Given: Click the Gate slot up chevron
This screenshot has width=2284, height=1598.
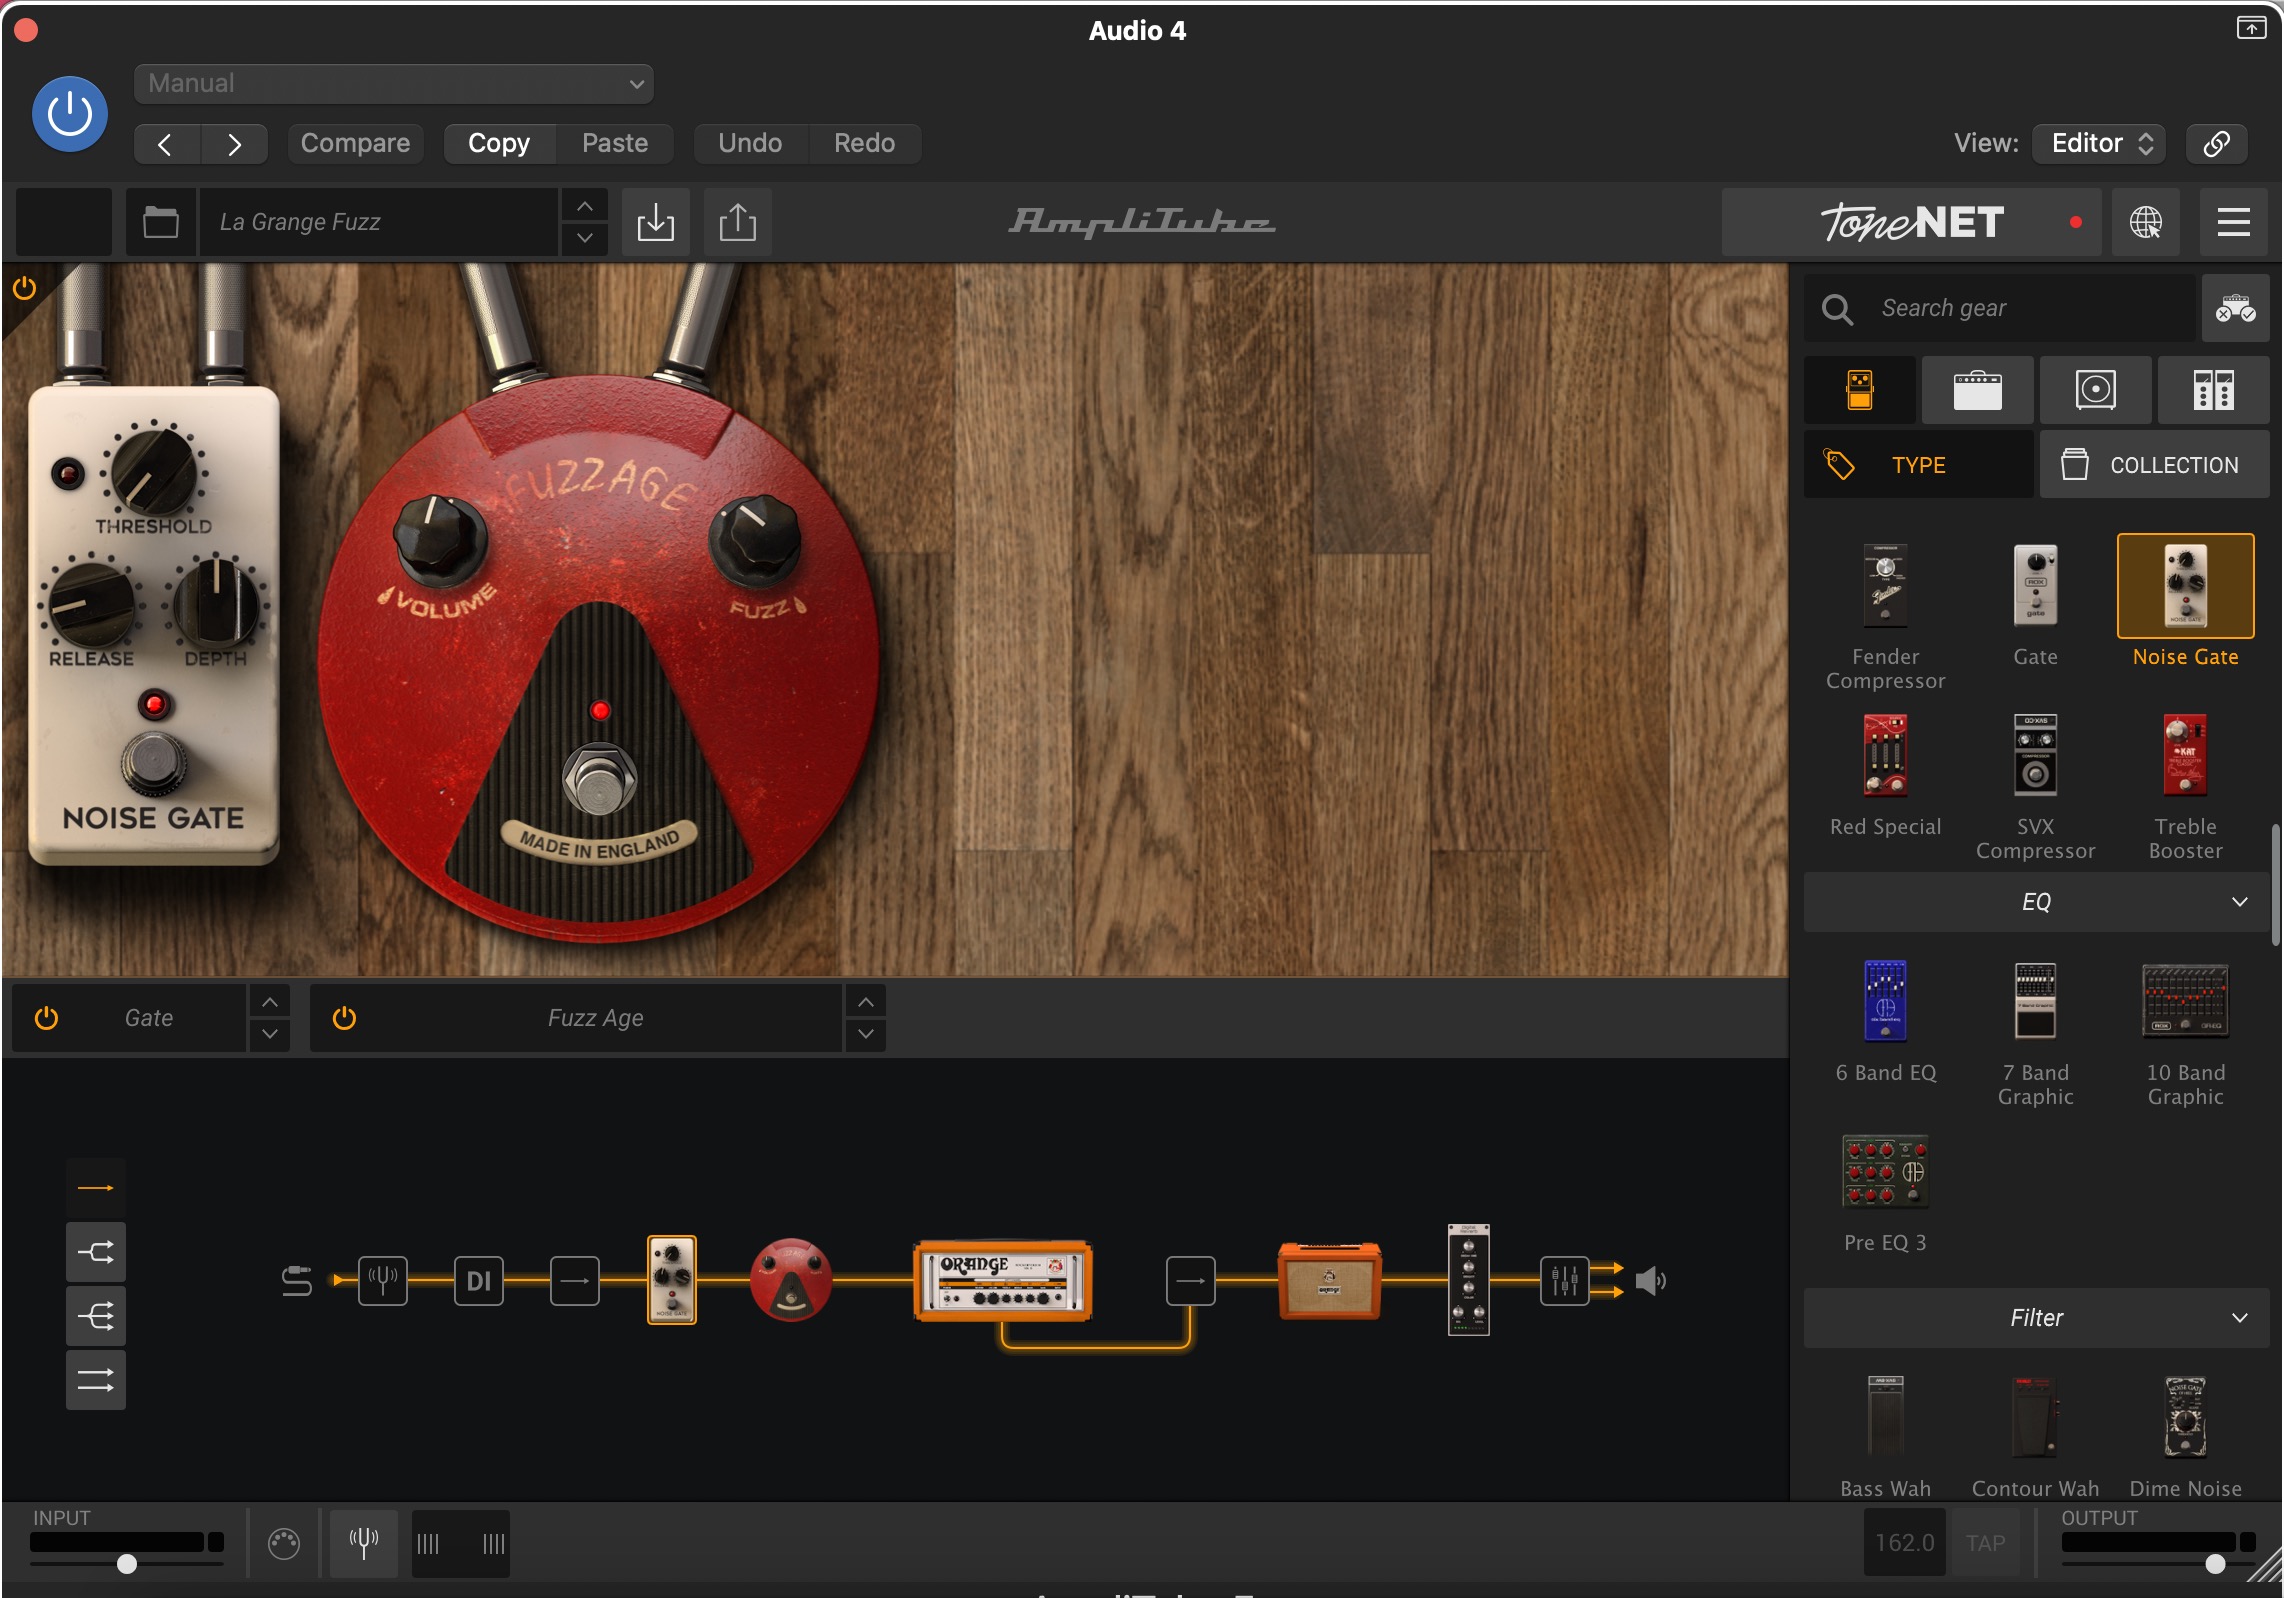Looking at the screenshot, I should click(269, 1002).
